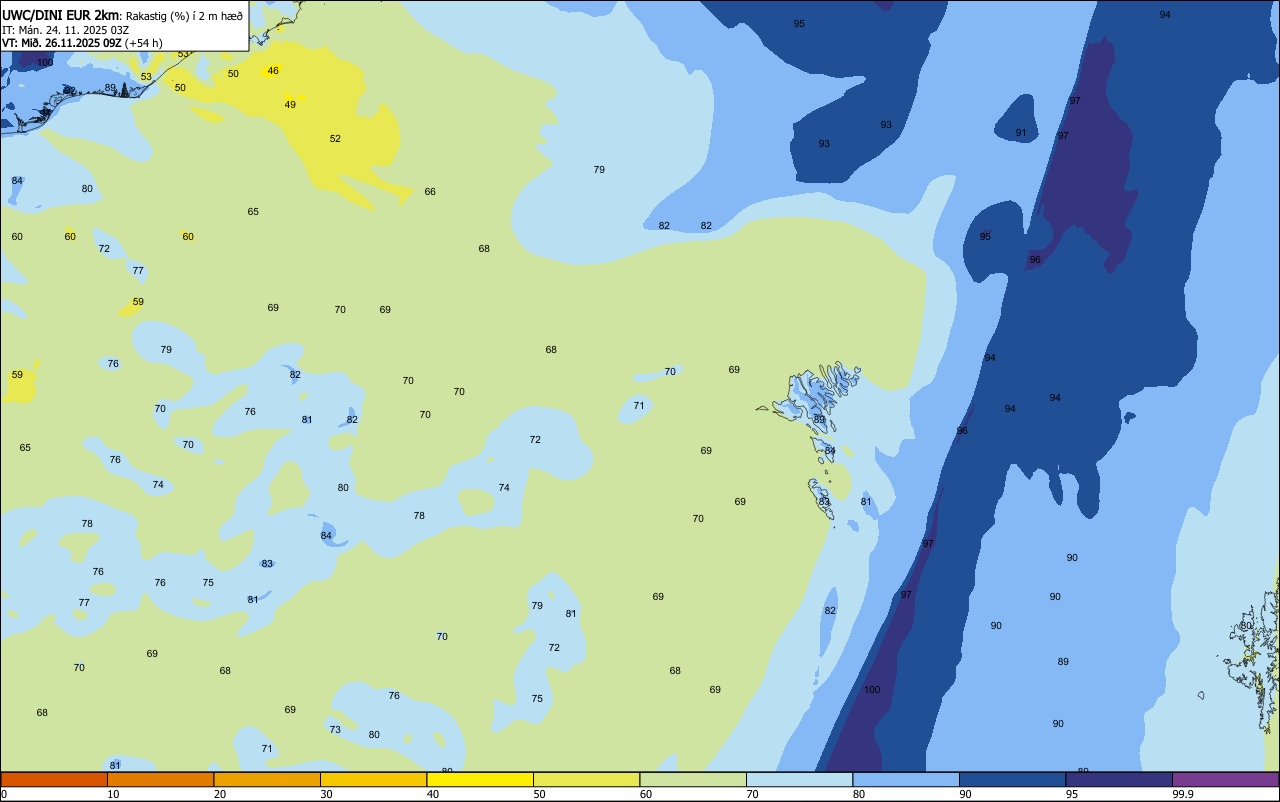
Task: Click the '(+54 h)' forecast offset text
Action: click(x=144, y=42)
